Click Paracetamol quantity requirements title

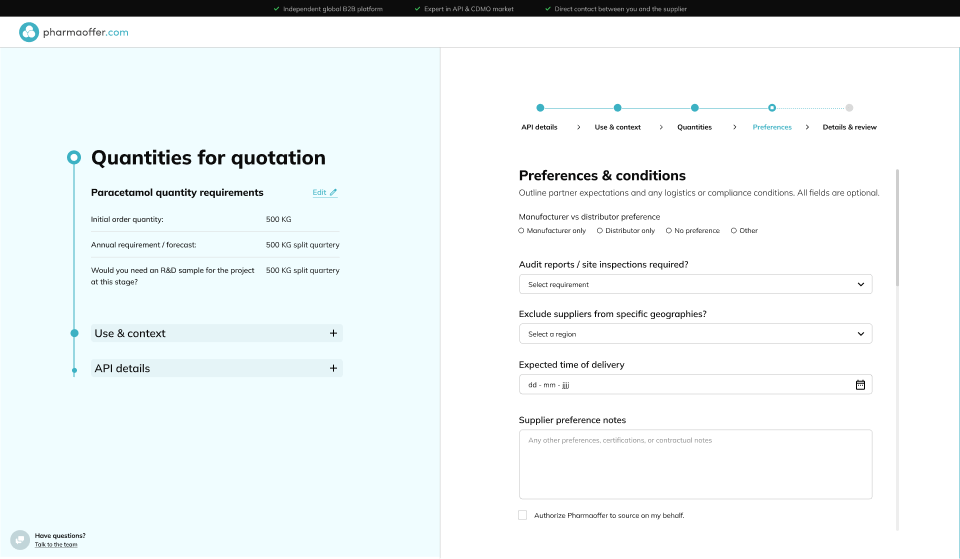[x=177, y=192]
